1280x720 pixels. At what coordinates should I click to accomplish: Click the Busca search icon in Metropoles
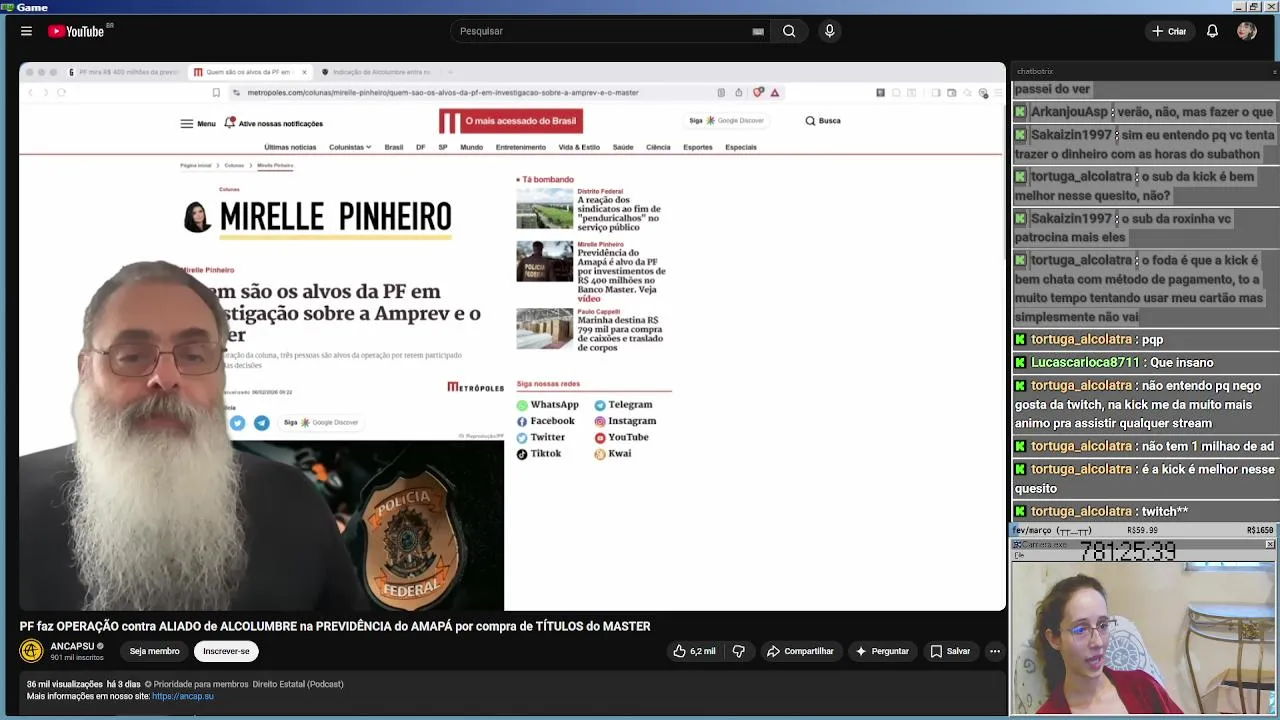click(x=810, y=121)
